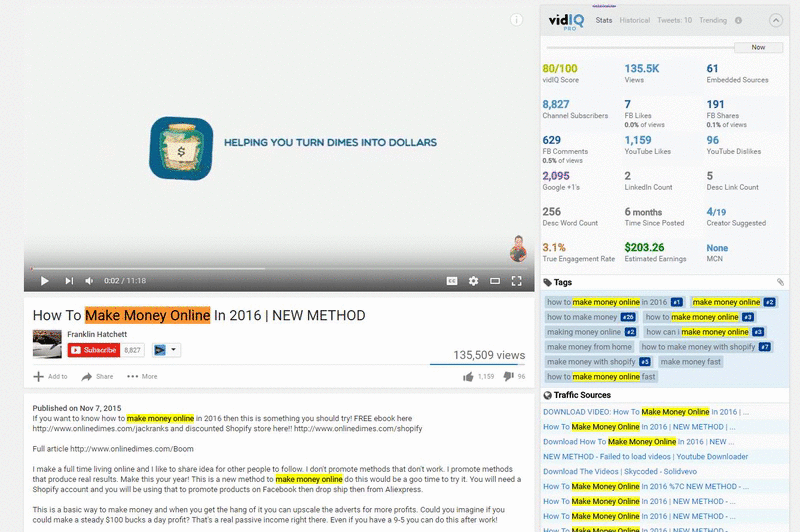Image resolution: width=800 pixels, height=532 pixels.
Task: Seek on the video progress bar
Action: (x=279, y=268)
